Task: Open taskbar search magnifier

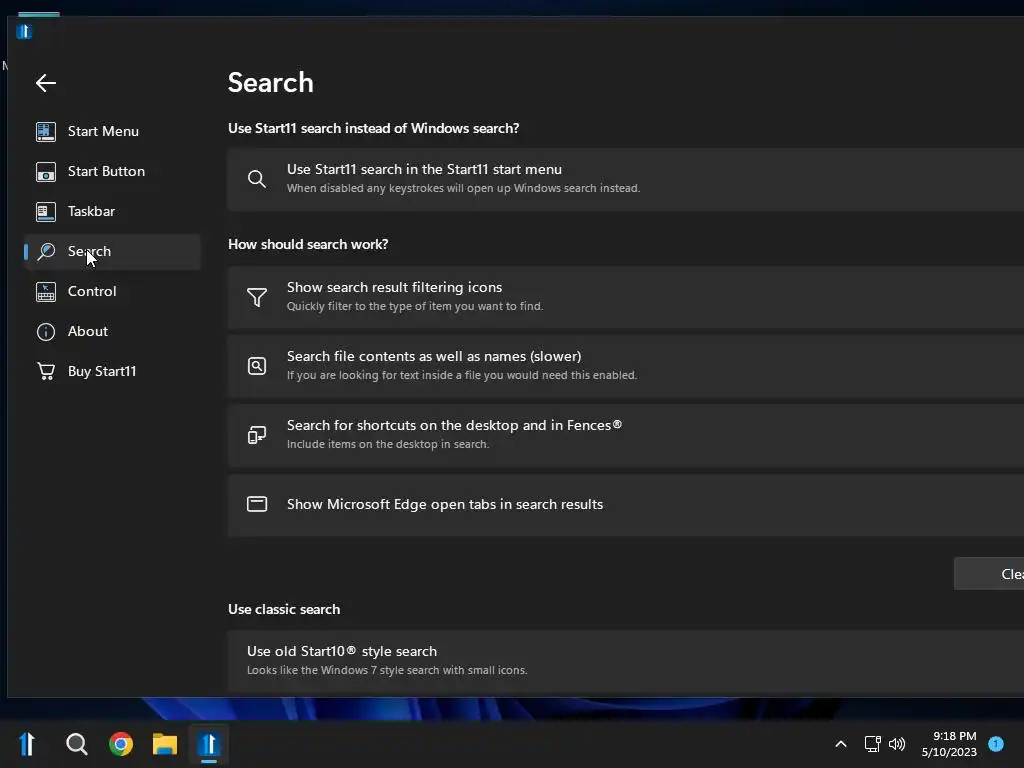Action: pyautogui.click(x=76, y=744)
